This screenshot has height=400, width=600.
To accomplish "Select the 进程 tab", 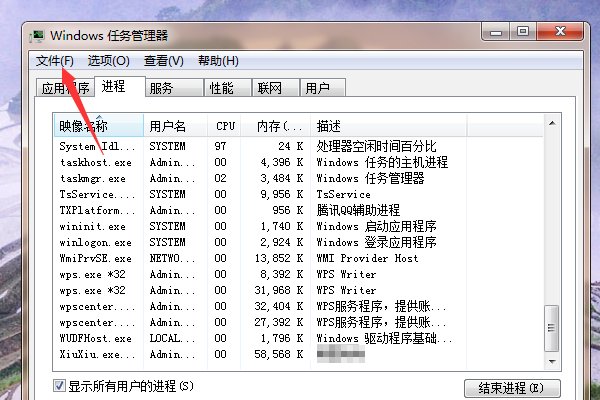I will pyautogui.click(x=120, y=87).
